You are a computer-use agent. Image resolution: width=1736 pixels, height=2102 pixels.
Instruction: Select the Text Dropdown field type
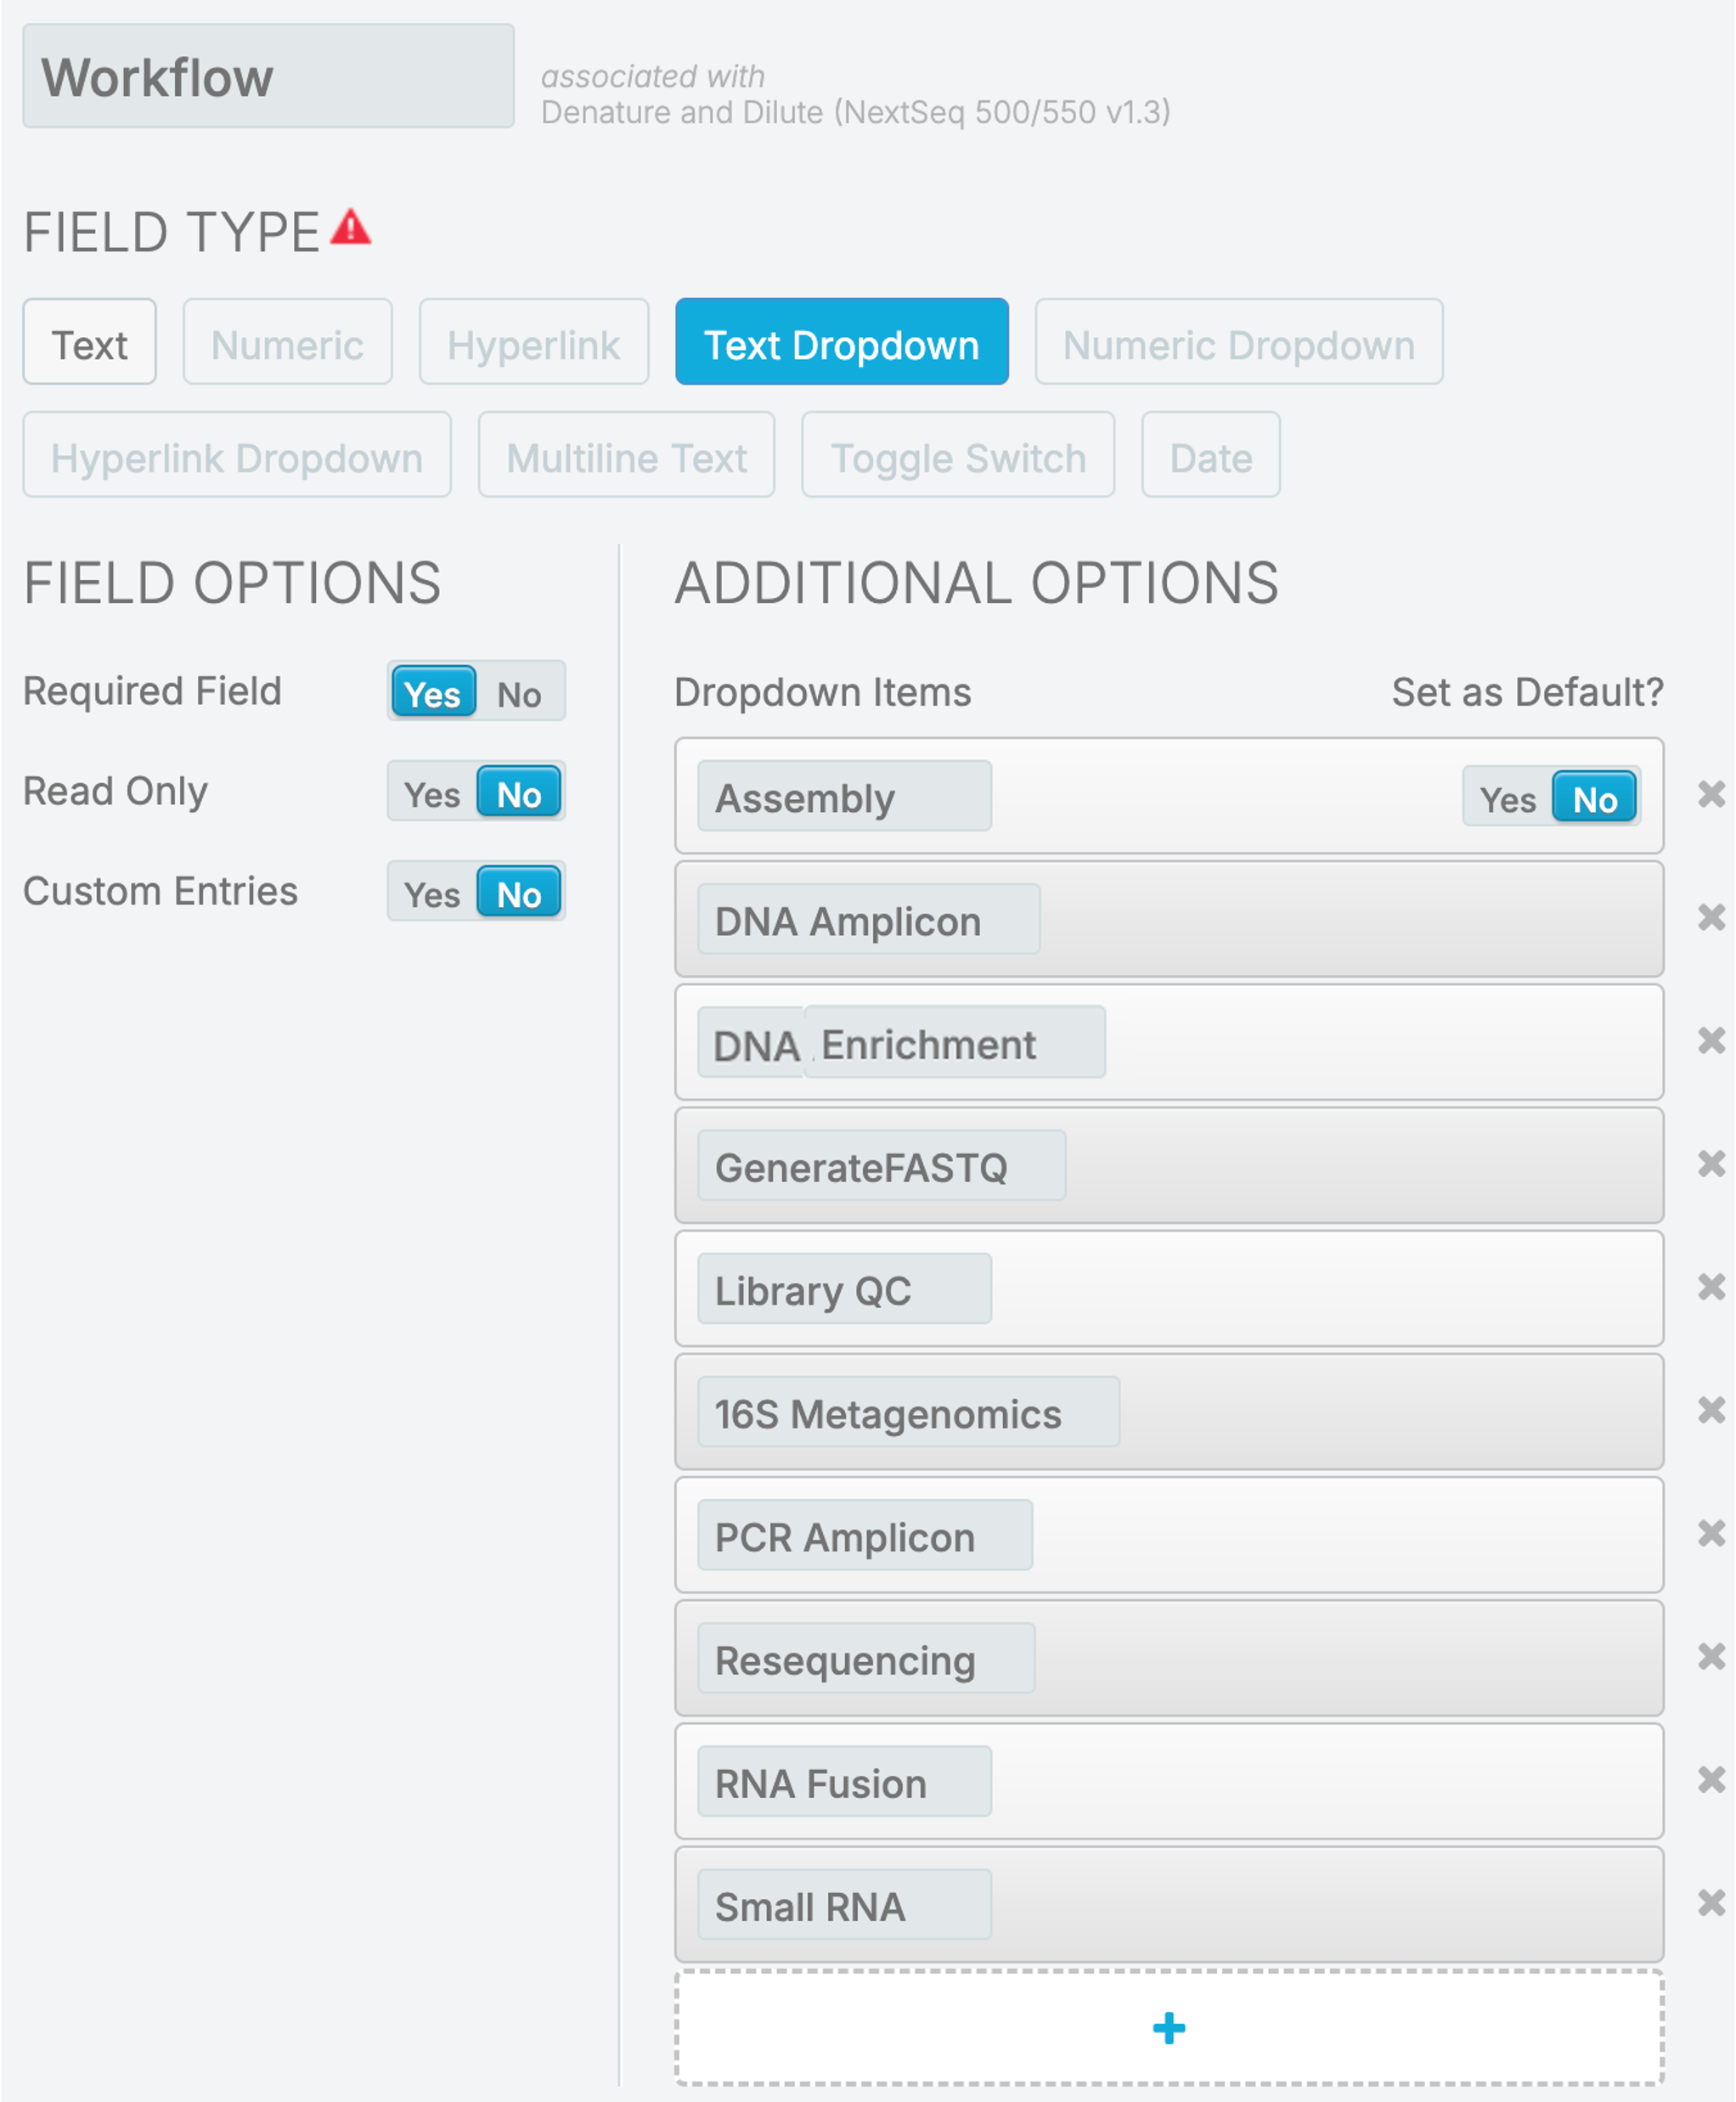click(841, 343)
